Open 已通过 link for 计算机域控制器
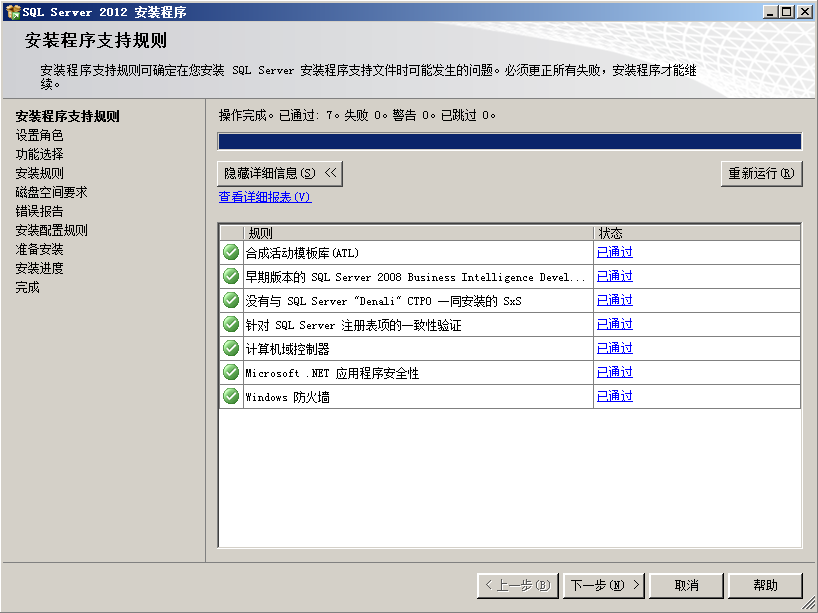Viewport: 818px width, 613px height. click(x=615, y=348)
